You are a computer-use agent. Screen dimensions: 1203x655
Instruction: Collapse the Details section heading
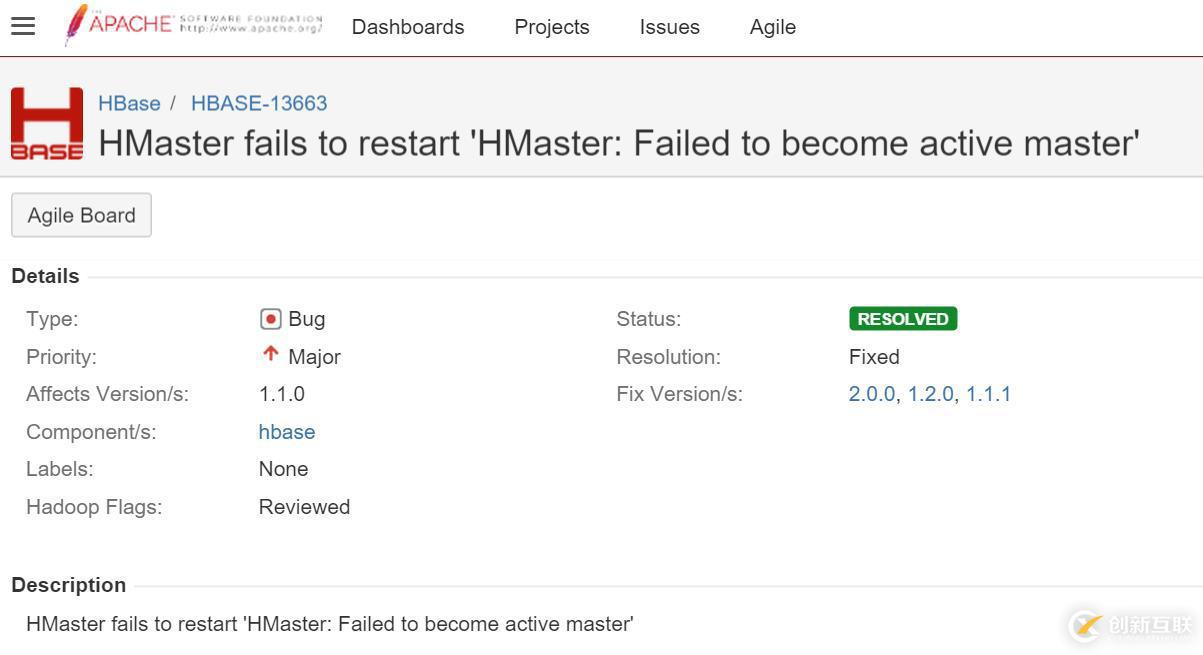click(x=45, y=276)
